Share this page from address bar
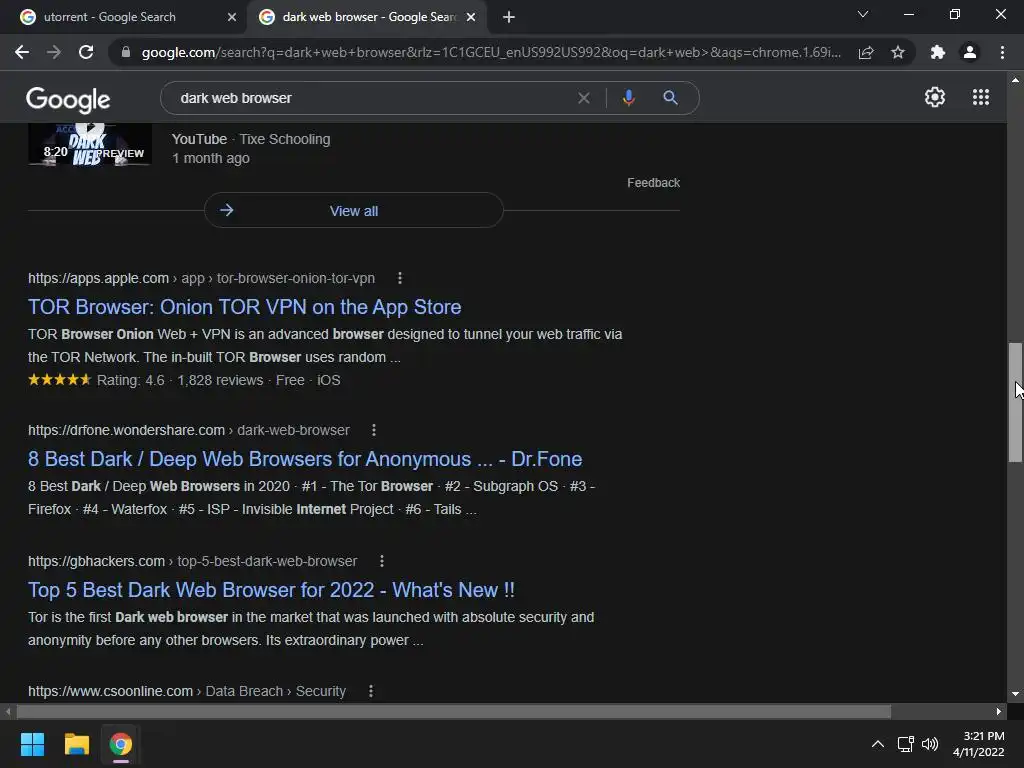Viewport: 1024px width, 768px height. [866, 52]
